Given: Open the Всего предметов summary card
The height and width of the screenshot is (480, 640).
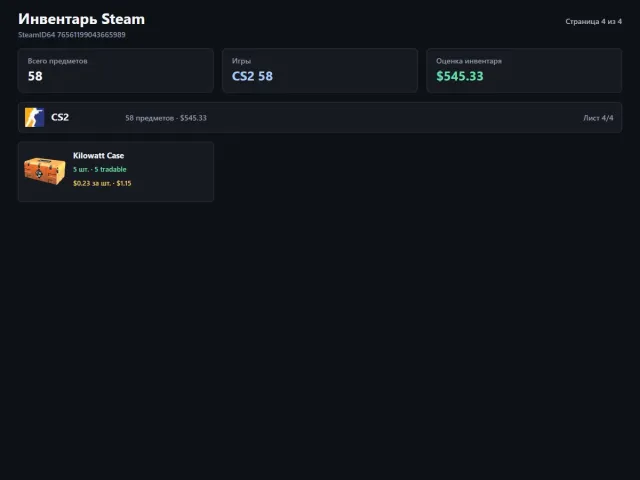Looking at the screenshot, I should tap(116, 70).
